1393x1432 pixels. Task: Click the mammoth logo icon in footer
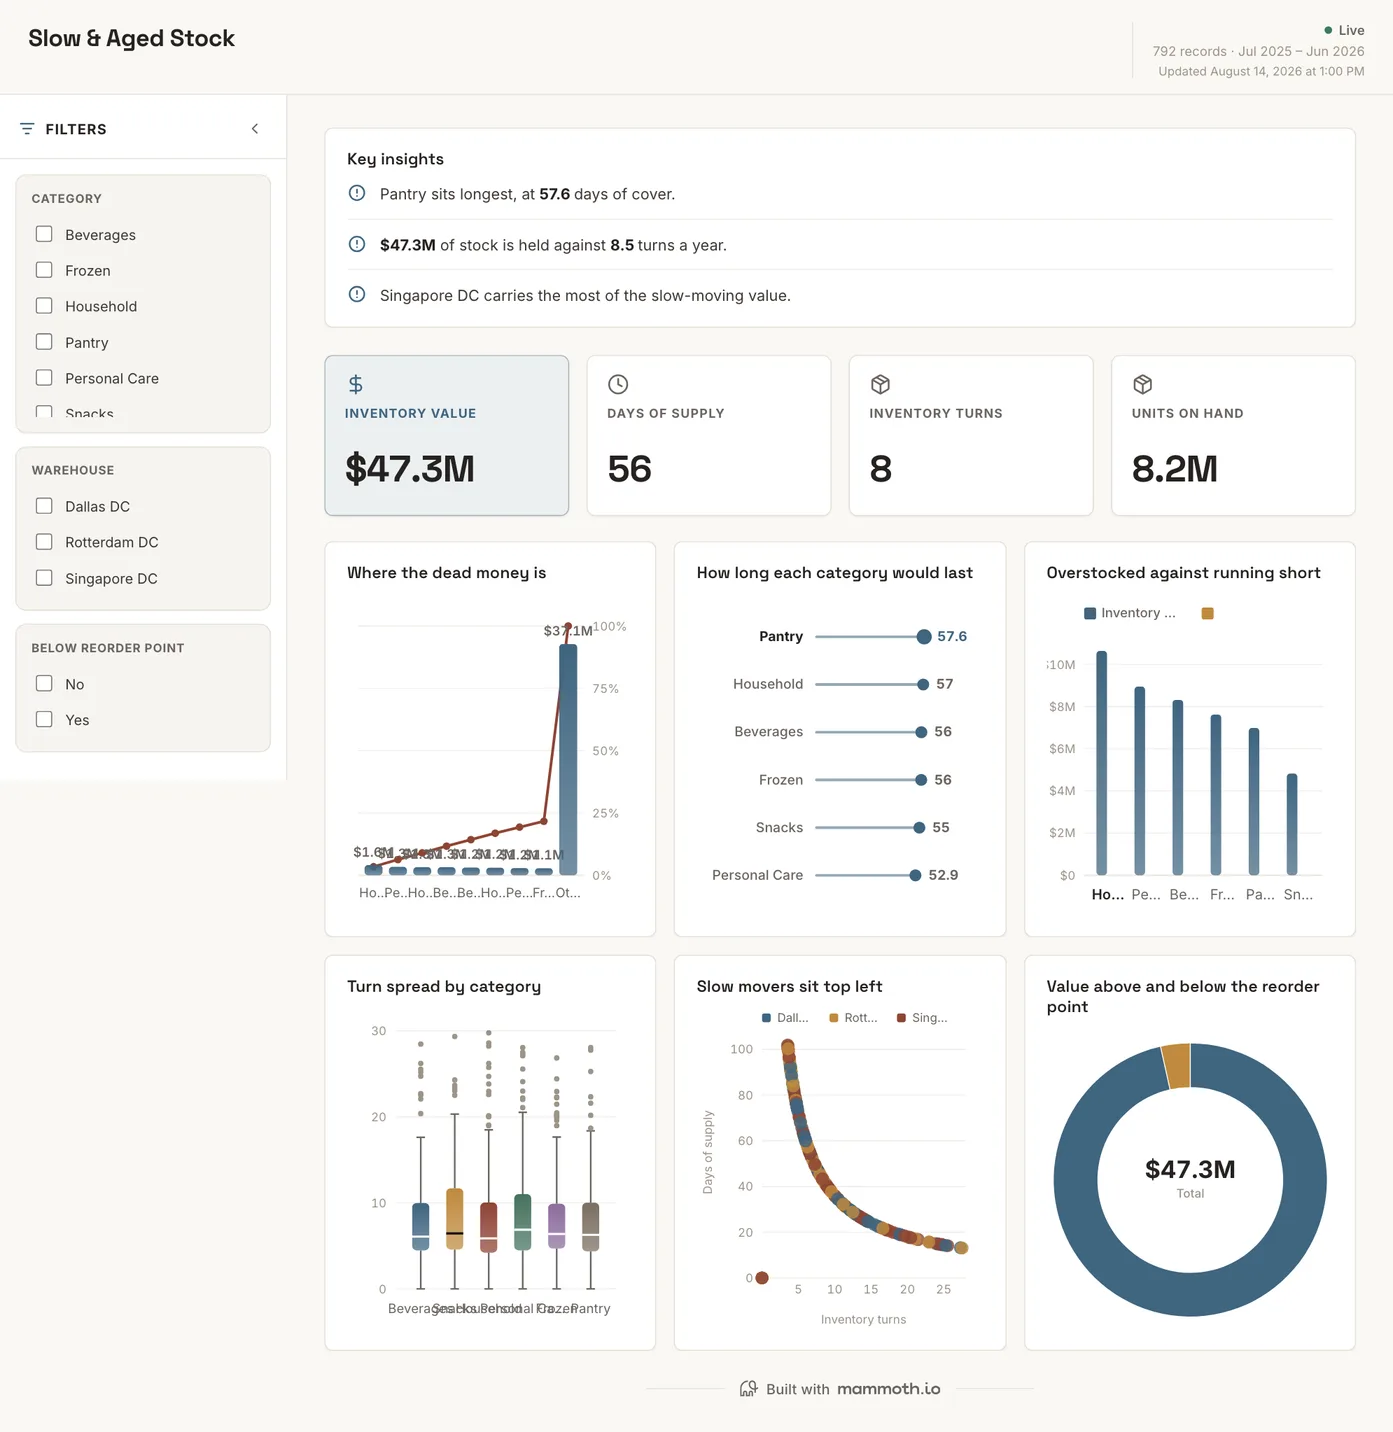(748, 1389)
